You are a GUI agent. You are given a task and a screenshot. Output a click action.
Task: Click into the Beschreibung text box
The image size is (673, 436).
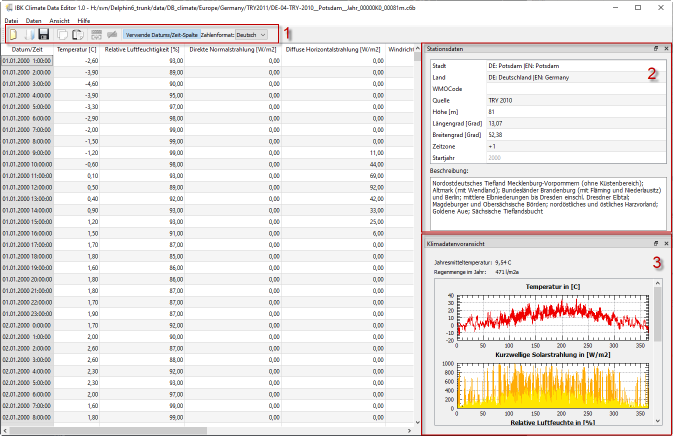(x=548, y=204)
